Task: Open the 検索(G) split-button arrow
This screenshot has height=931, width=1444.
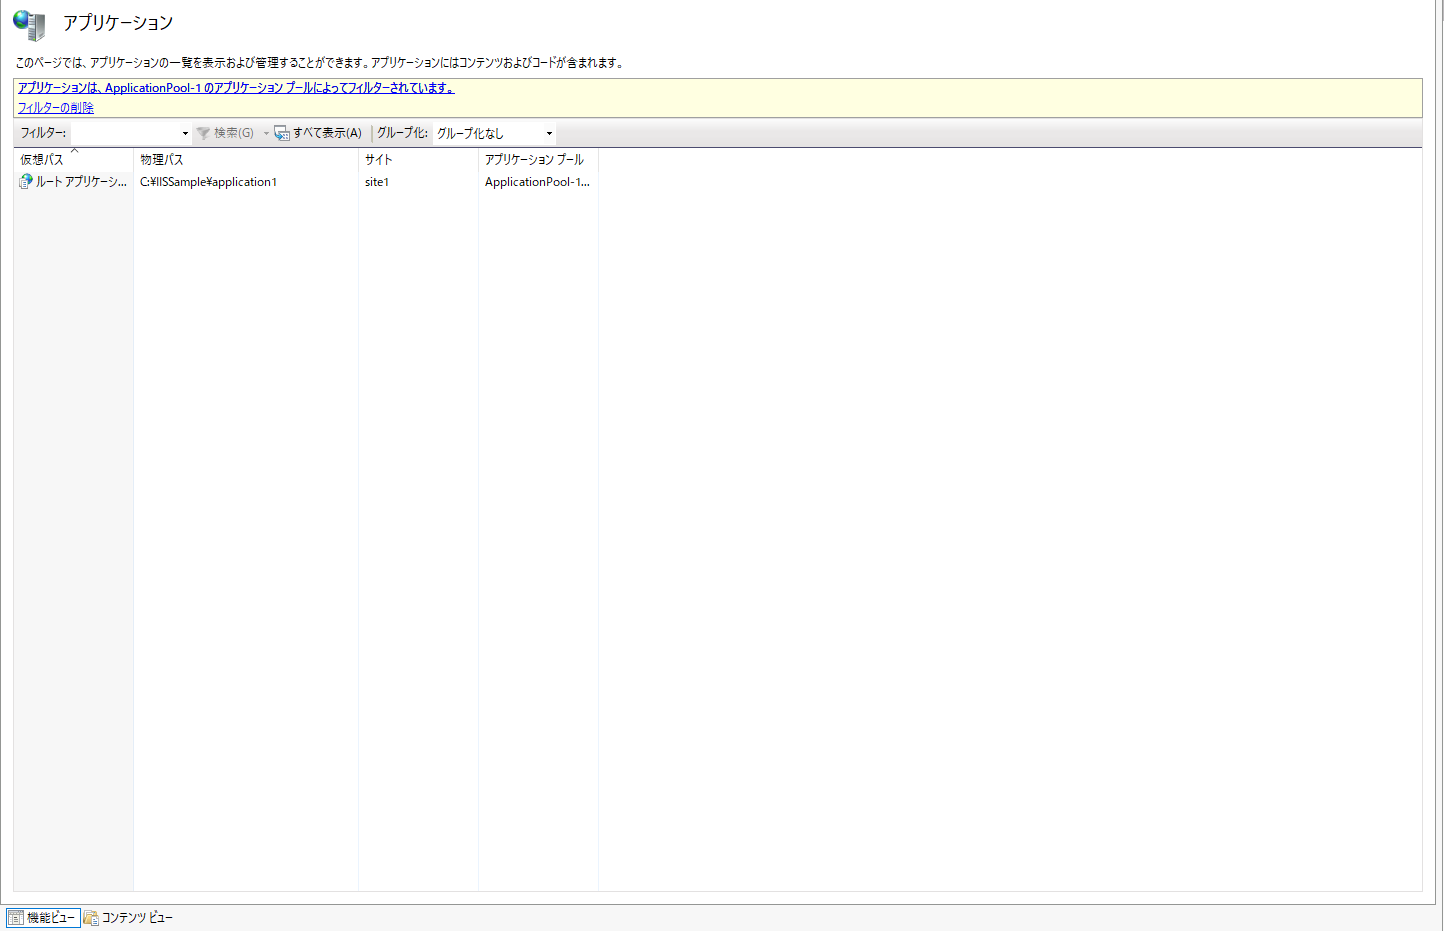Action: (x=266, y=133)
